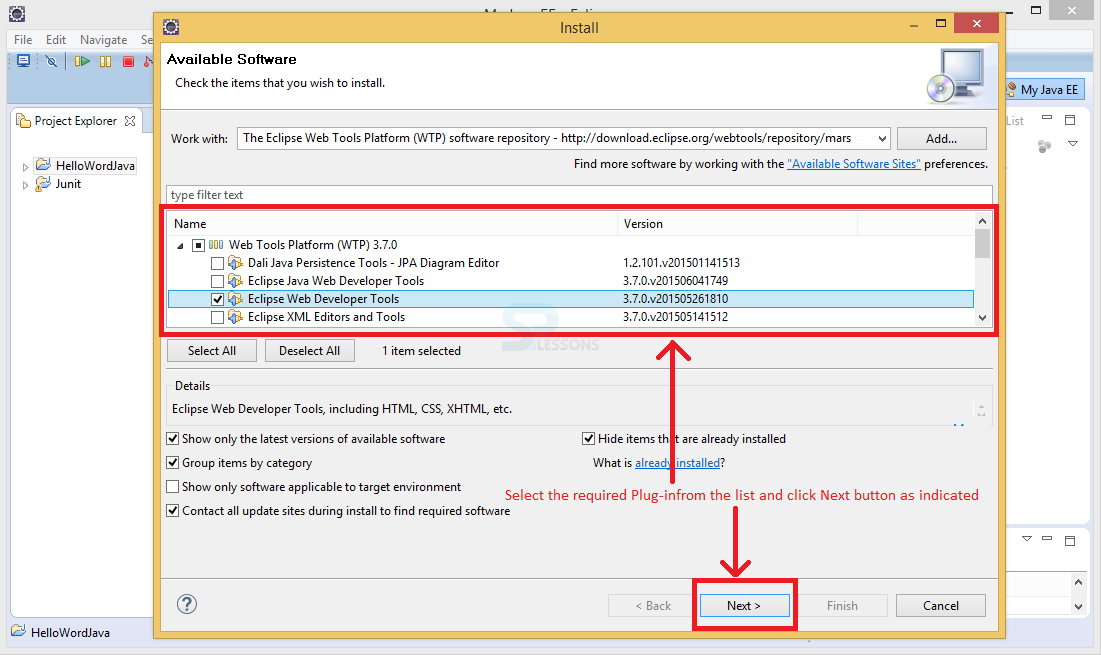Toggle the Web Tools Platform (WTP) 3.7.0 checkbox
Screen dimensions: 1101x655
pos(199,245)
